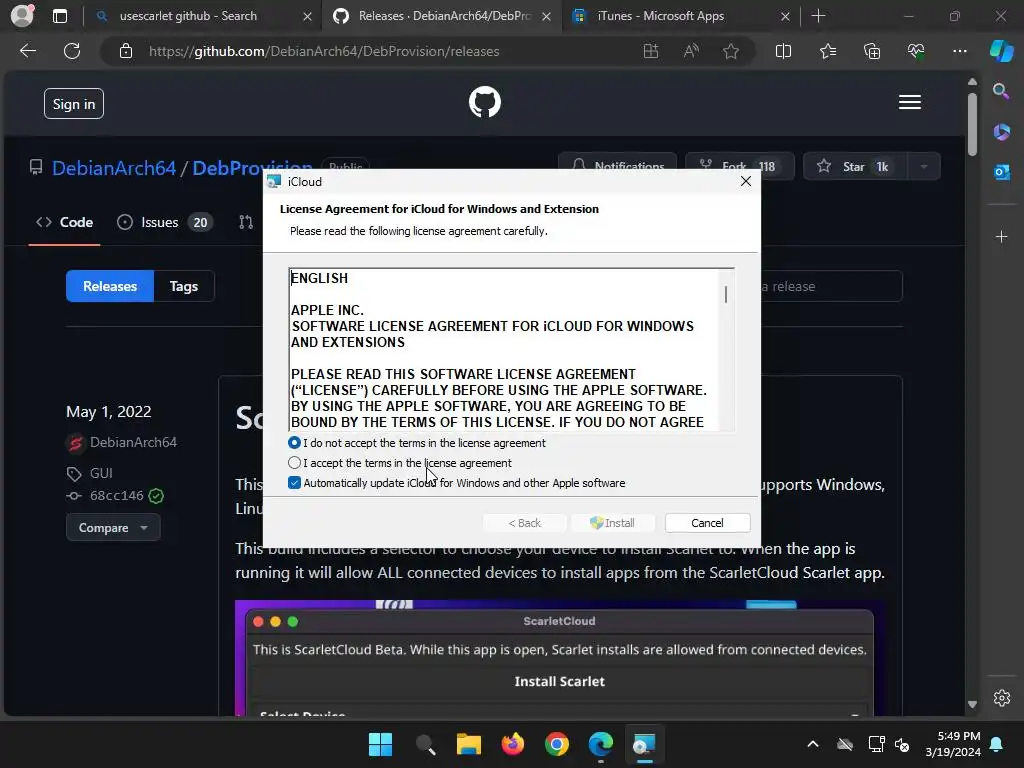The width and height of the screenshot is (1024, 768).
Task: Open File Explorer from the taskbar
Action: pyautogui.click(x=469, y=744)
